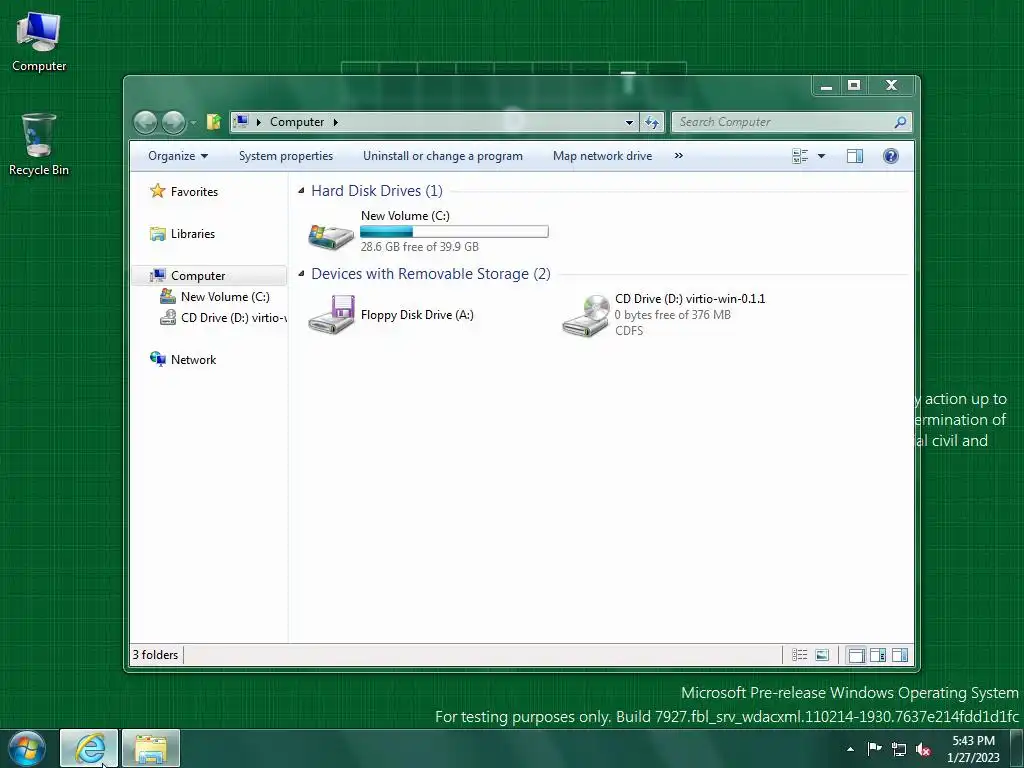
Task: Click 3 folders in the status bar
Action: pos(155,654)
